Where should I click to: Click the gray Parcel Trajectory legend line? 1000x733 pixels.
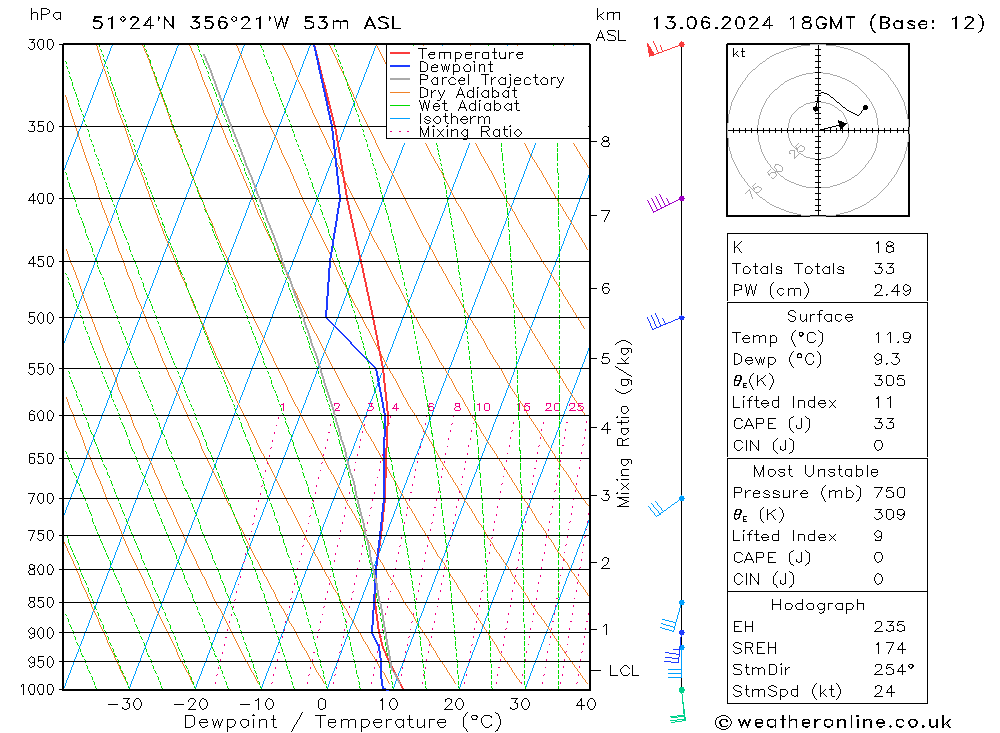(399, 80)
